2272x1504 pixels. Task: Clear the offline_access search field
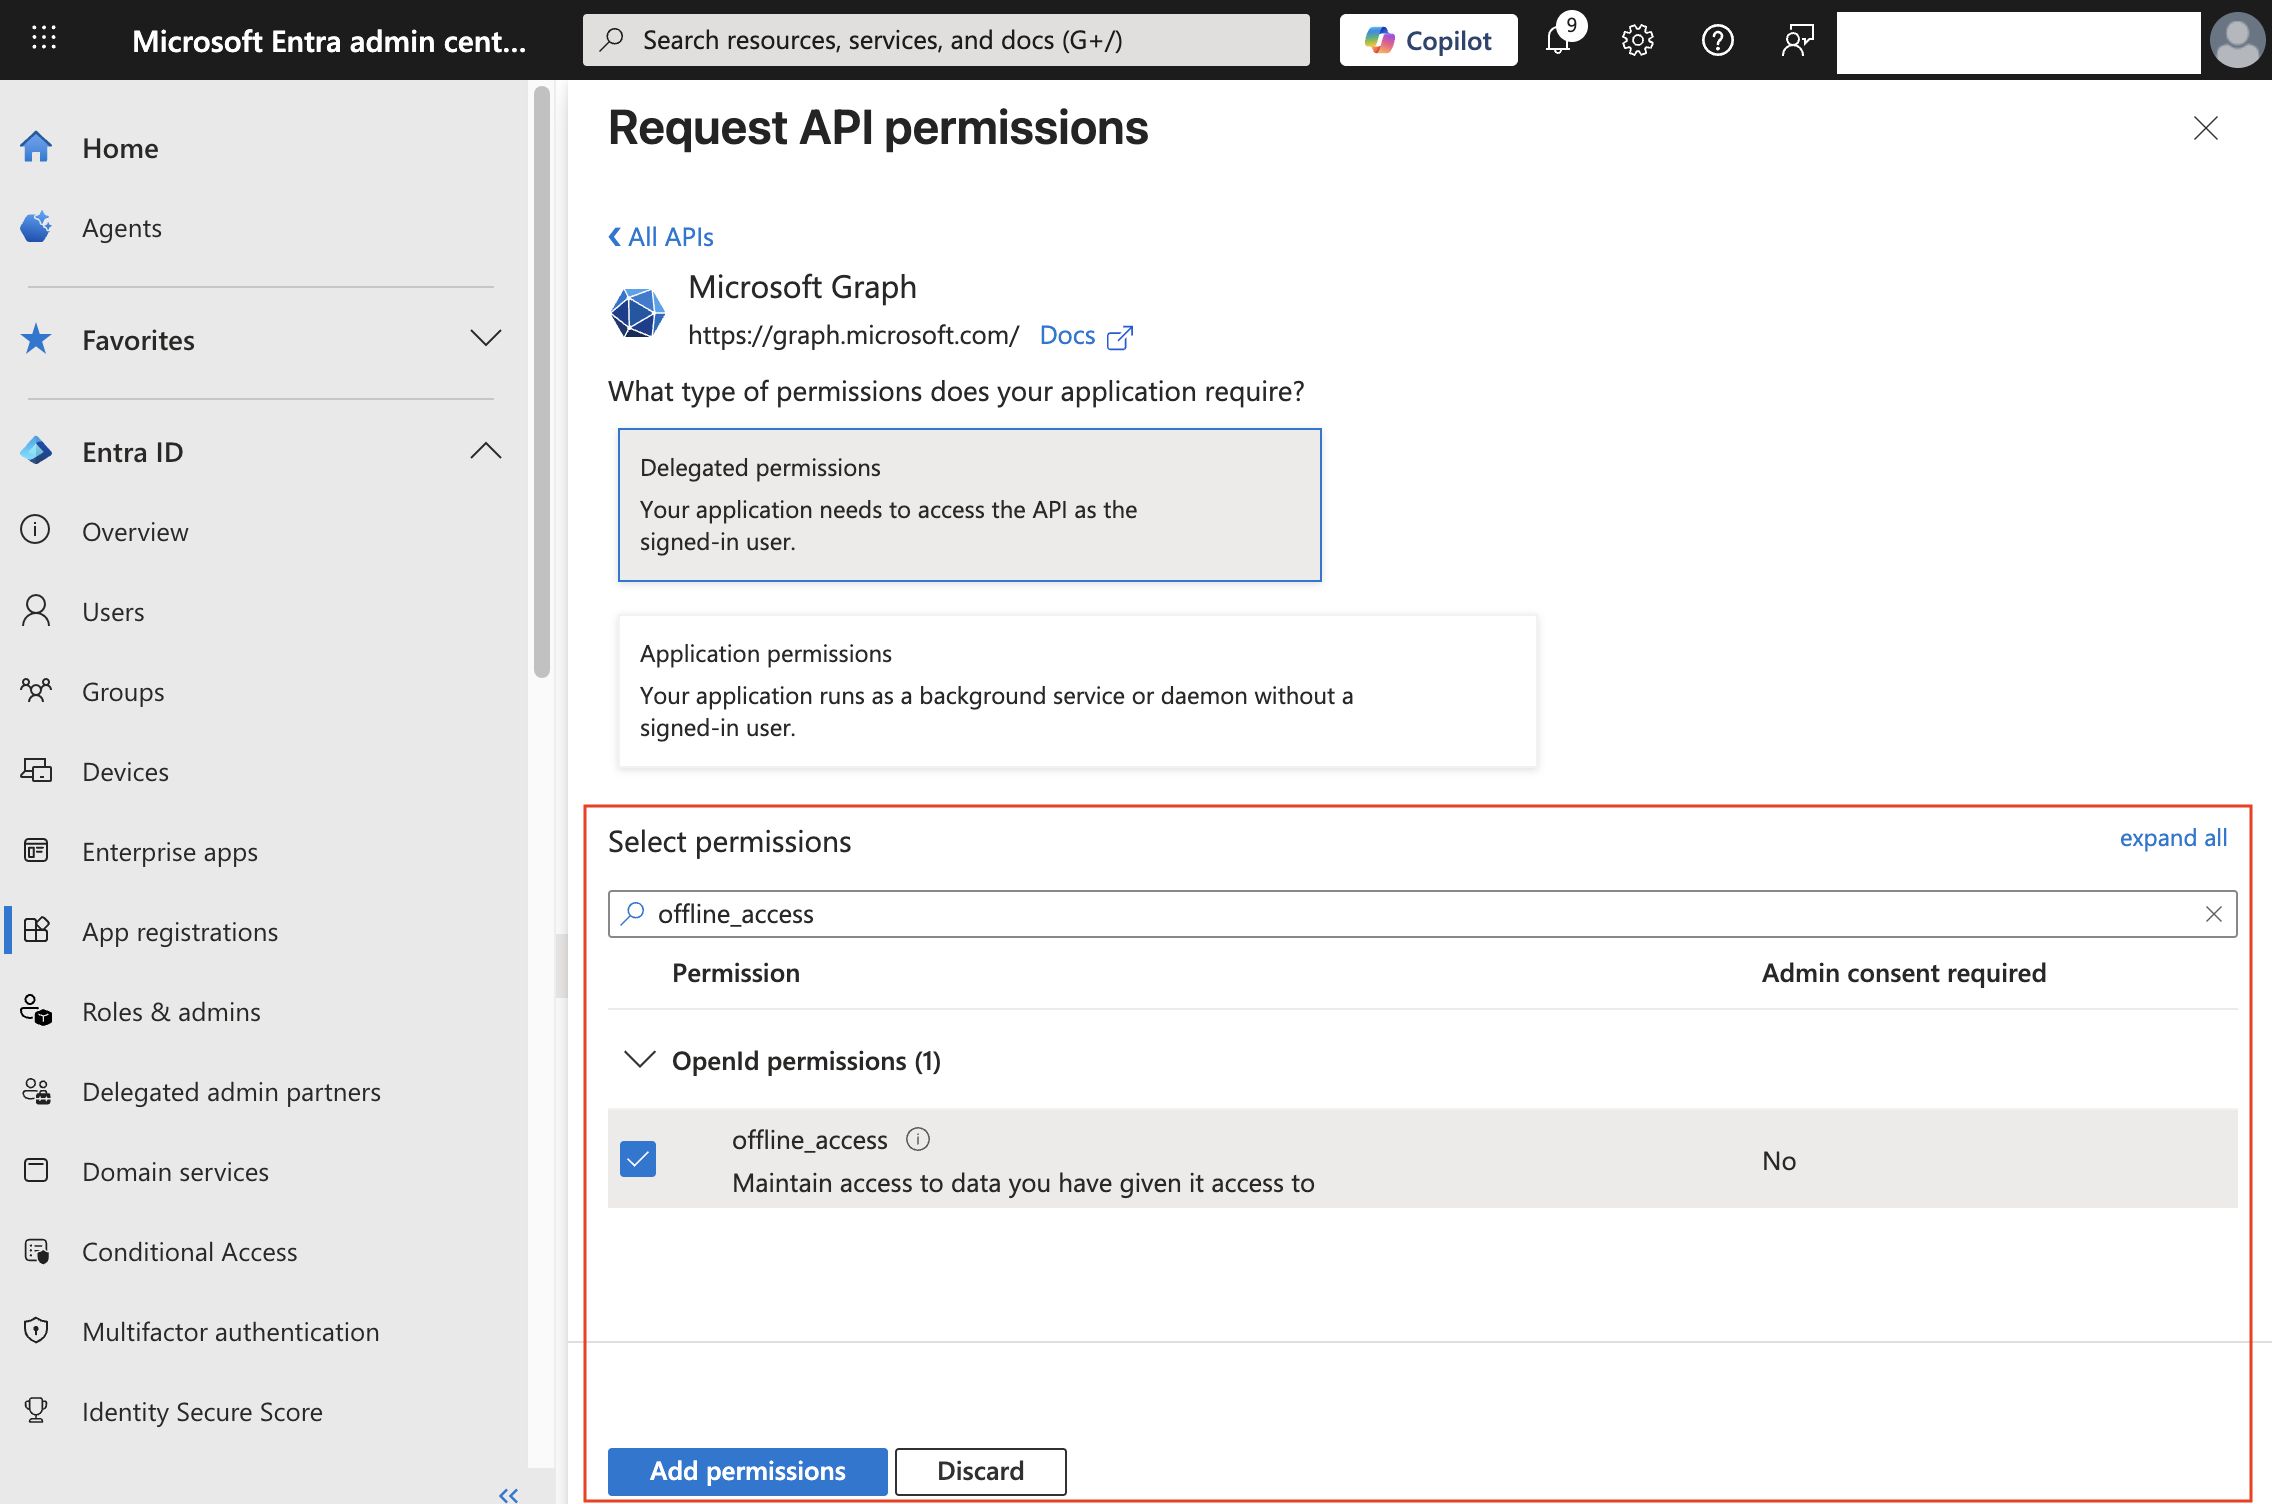pyautogui.click(x=2214, y=913)
